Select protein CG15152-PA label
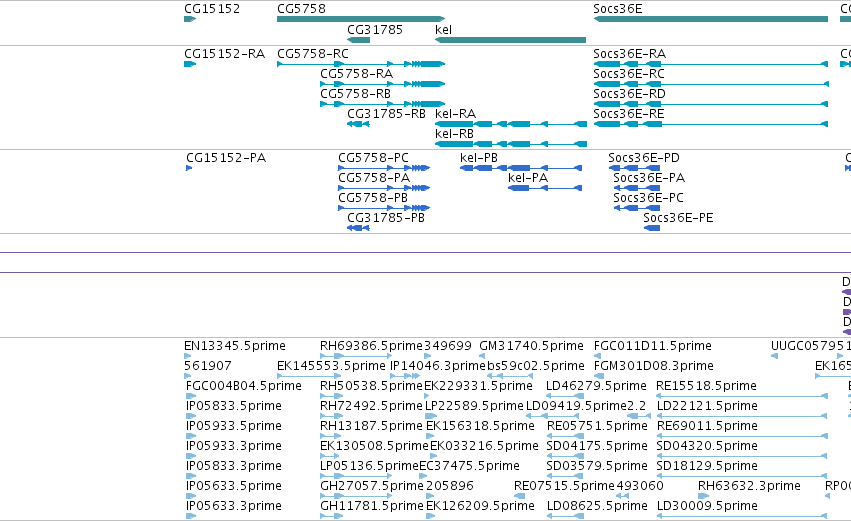The height and width of the screenshot is (521, 851). click(x=226, y=158)
